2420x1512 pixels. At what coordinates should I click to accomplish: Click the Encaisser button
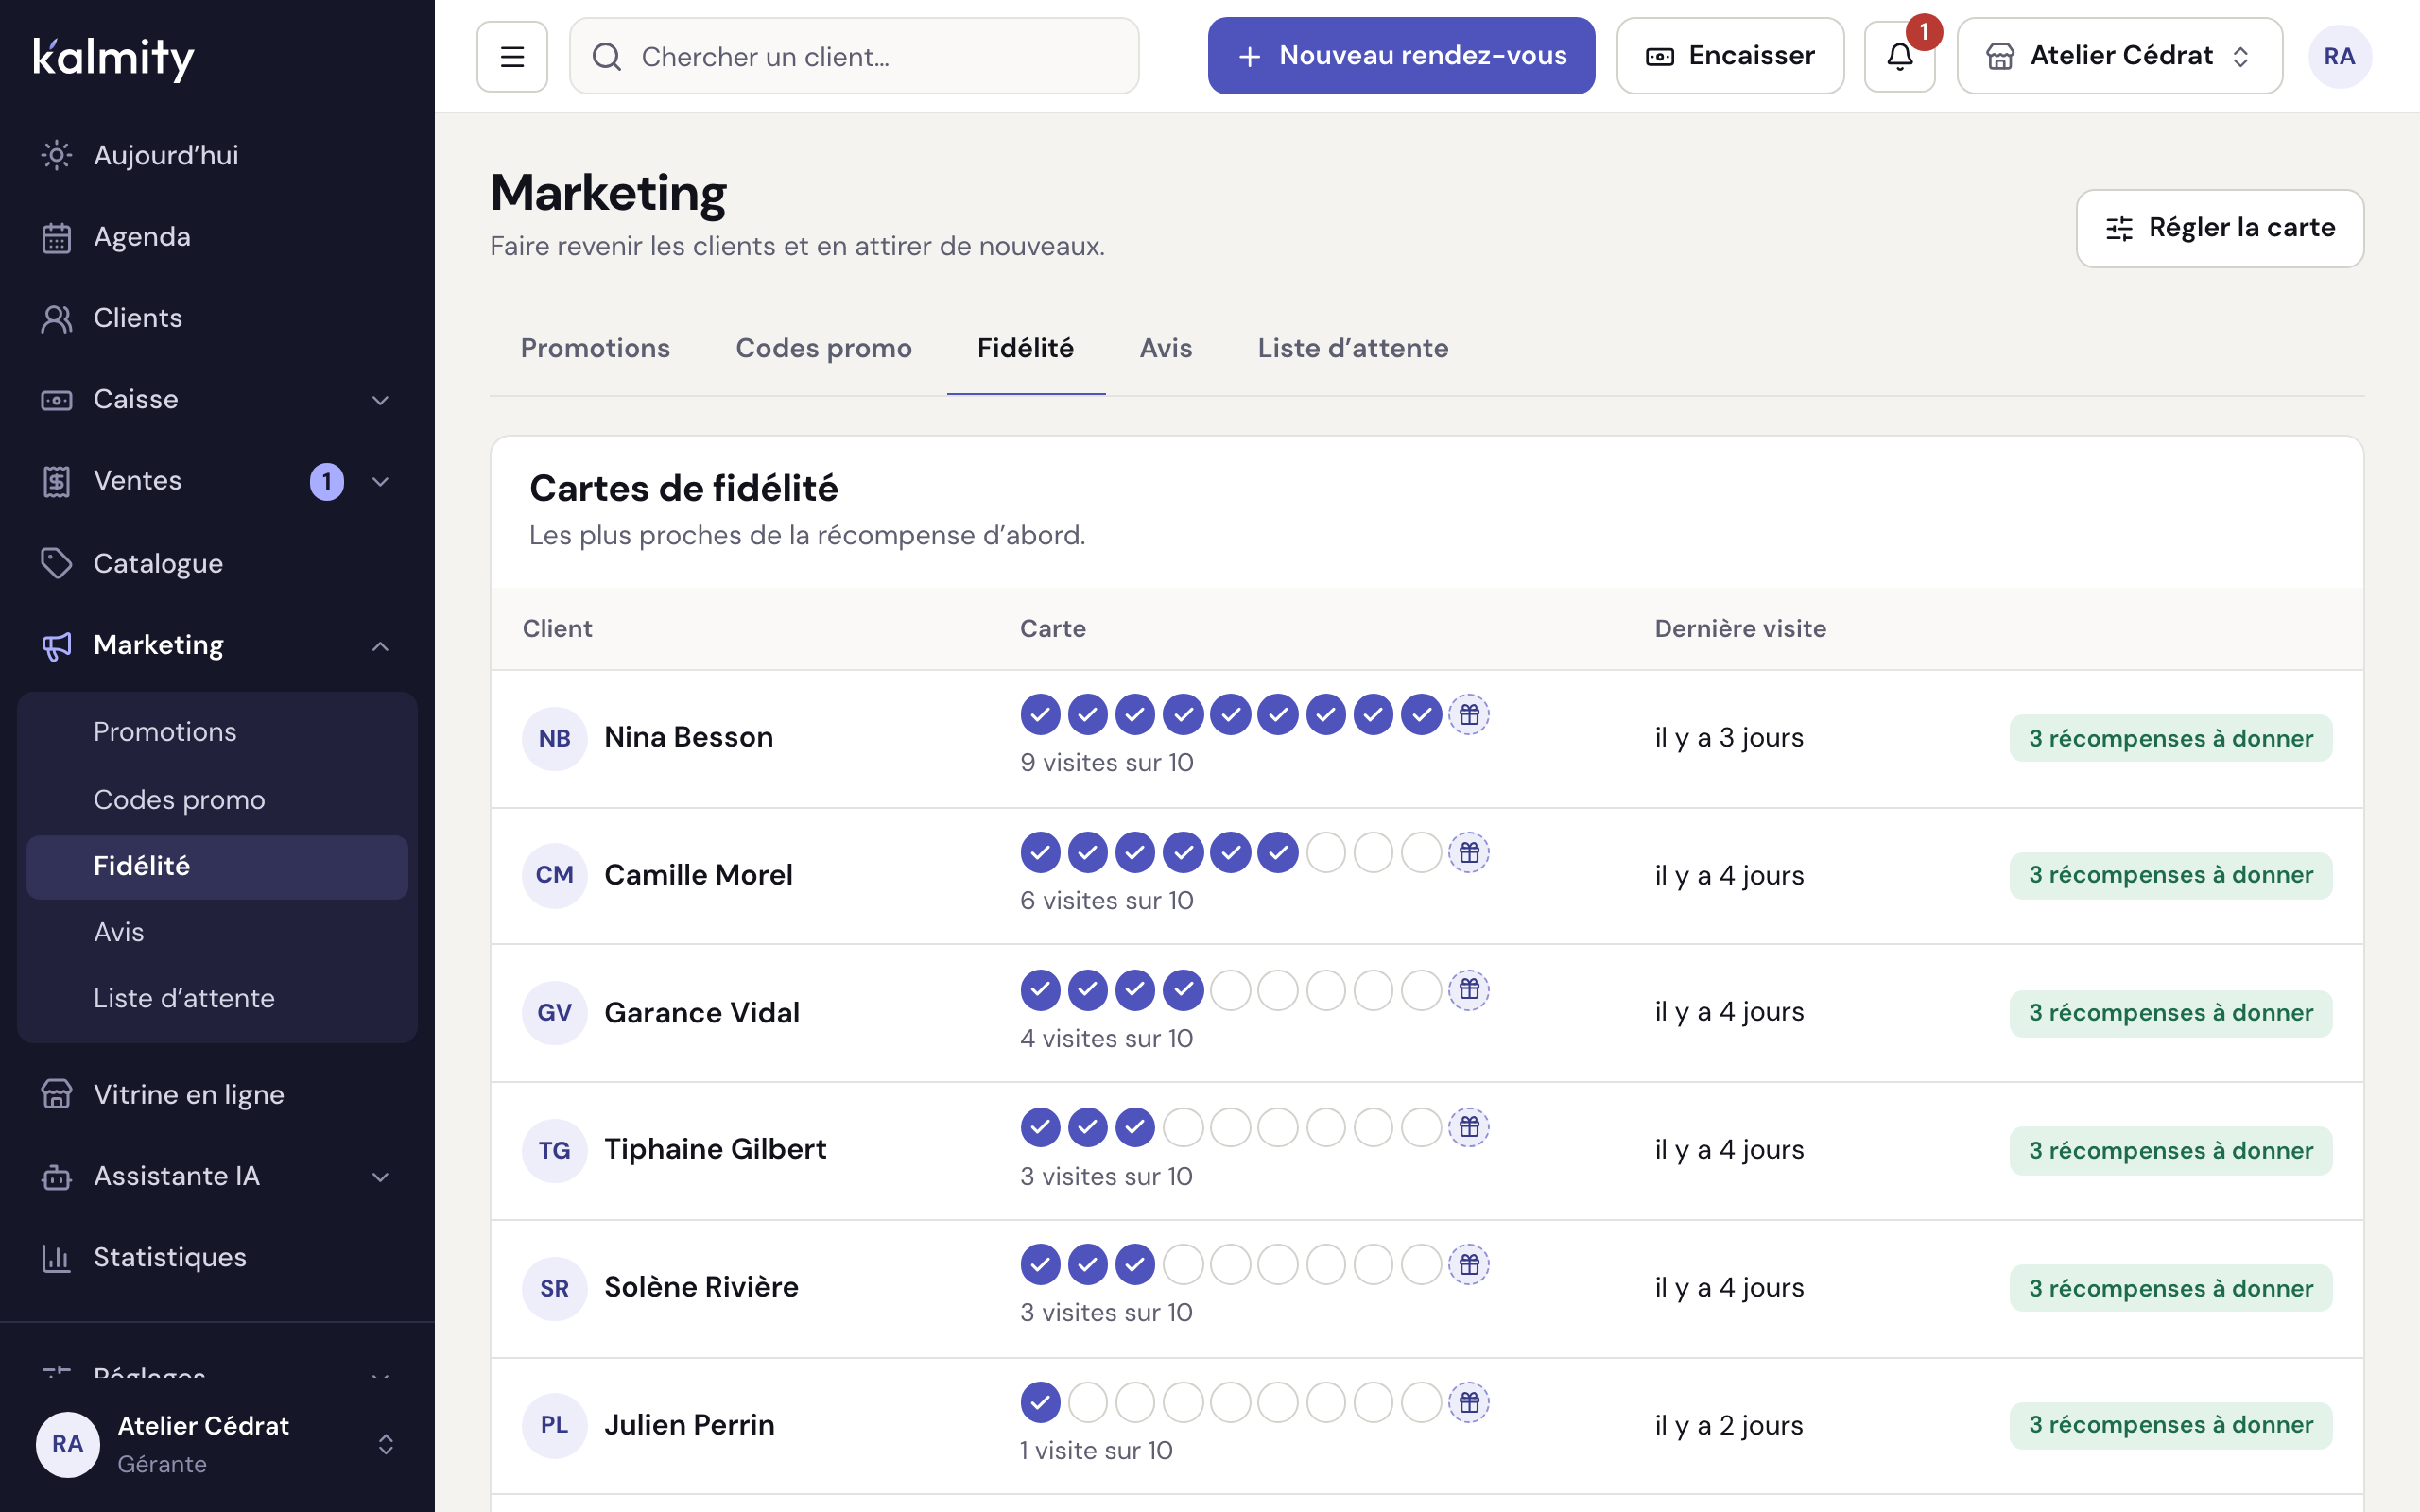1730,56
